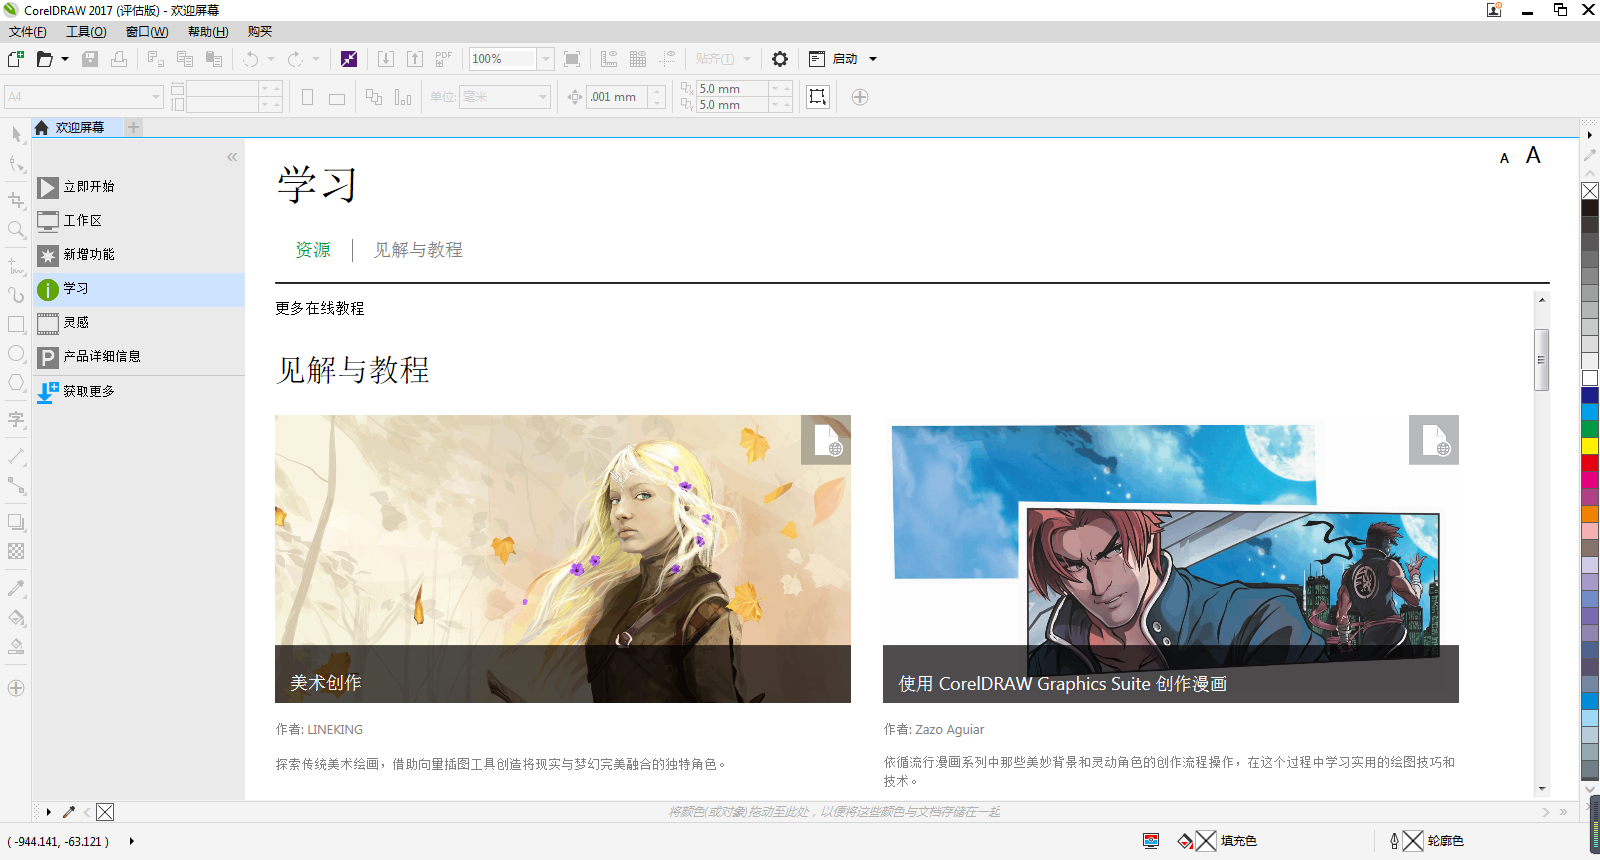Expand the status bar coordinates arrow

click(x=131, y=841)
